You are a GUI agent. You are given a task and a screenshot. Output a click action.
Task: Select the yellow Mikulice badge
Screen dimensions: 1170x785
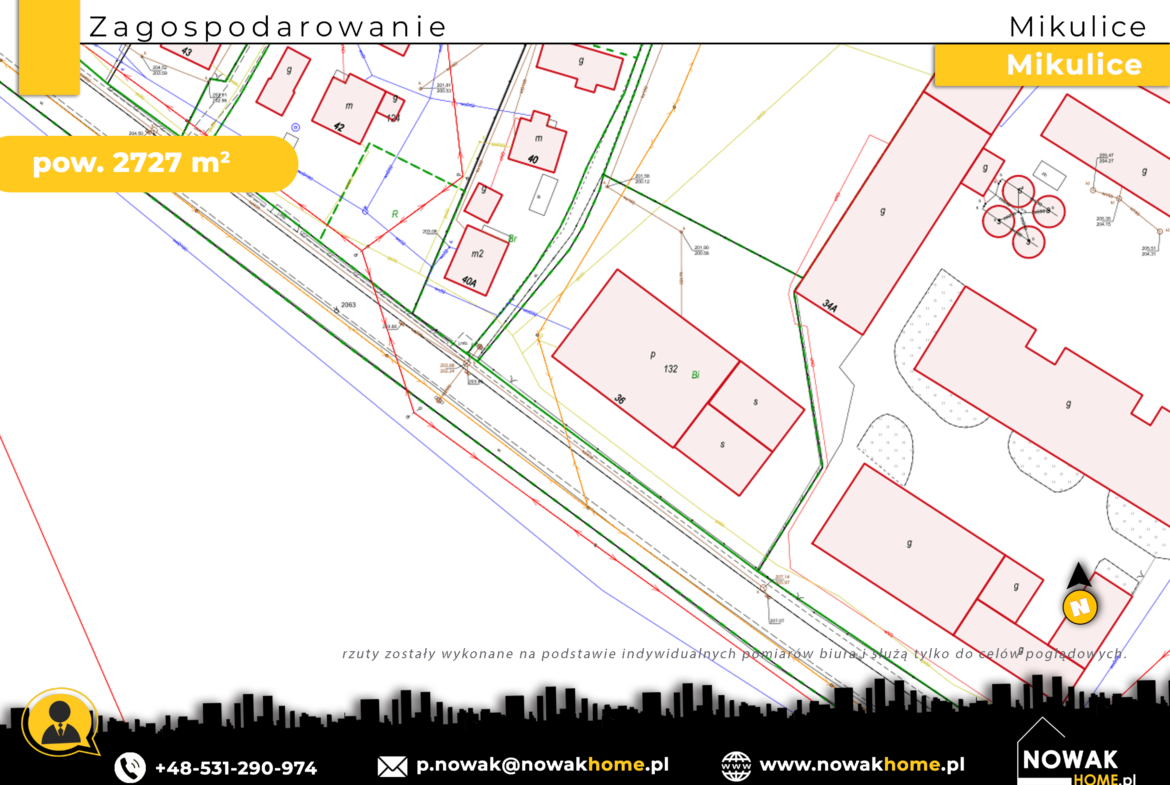click(x=1053, y=65)
